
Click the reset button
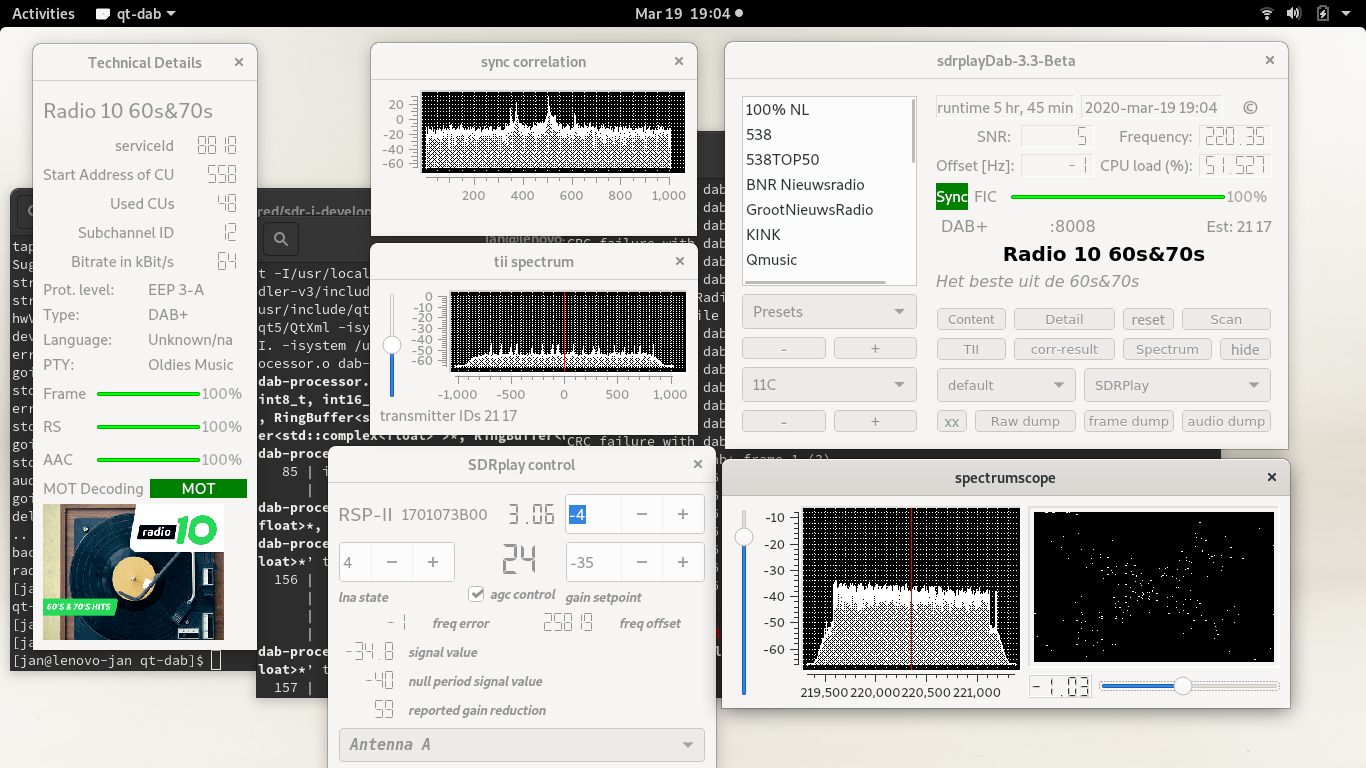click(1148, 319)
